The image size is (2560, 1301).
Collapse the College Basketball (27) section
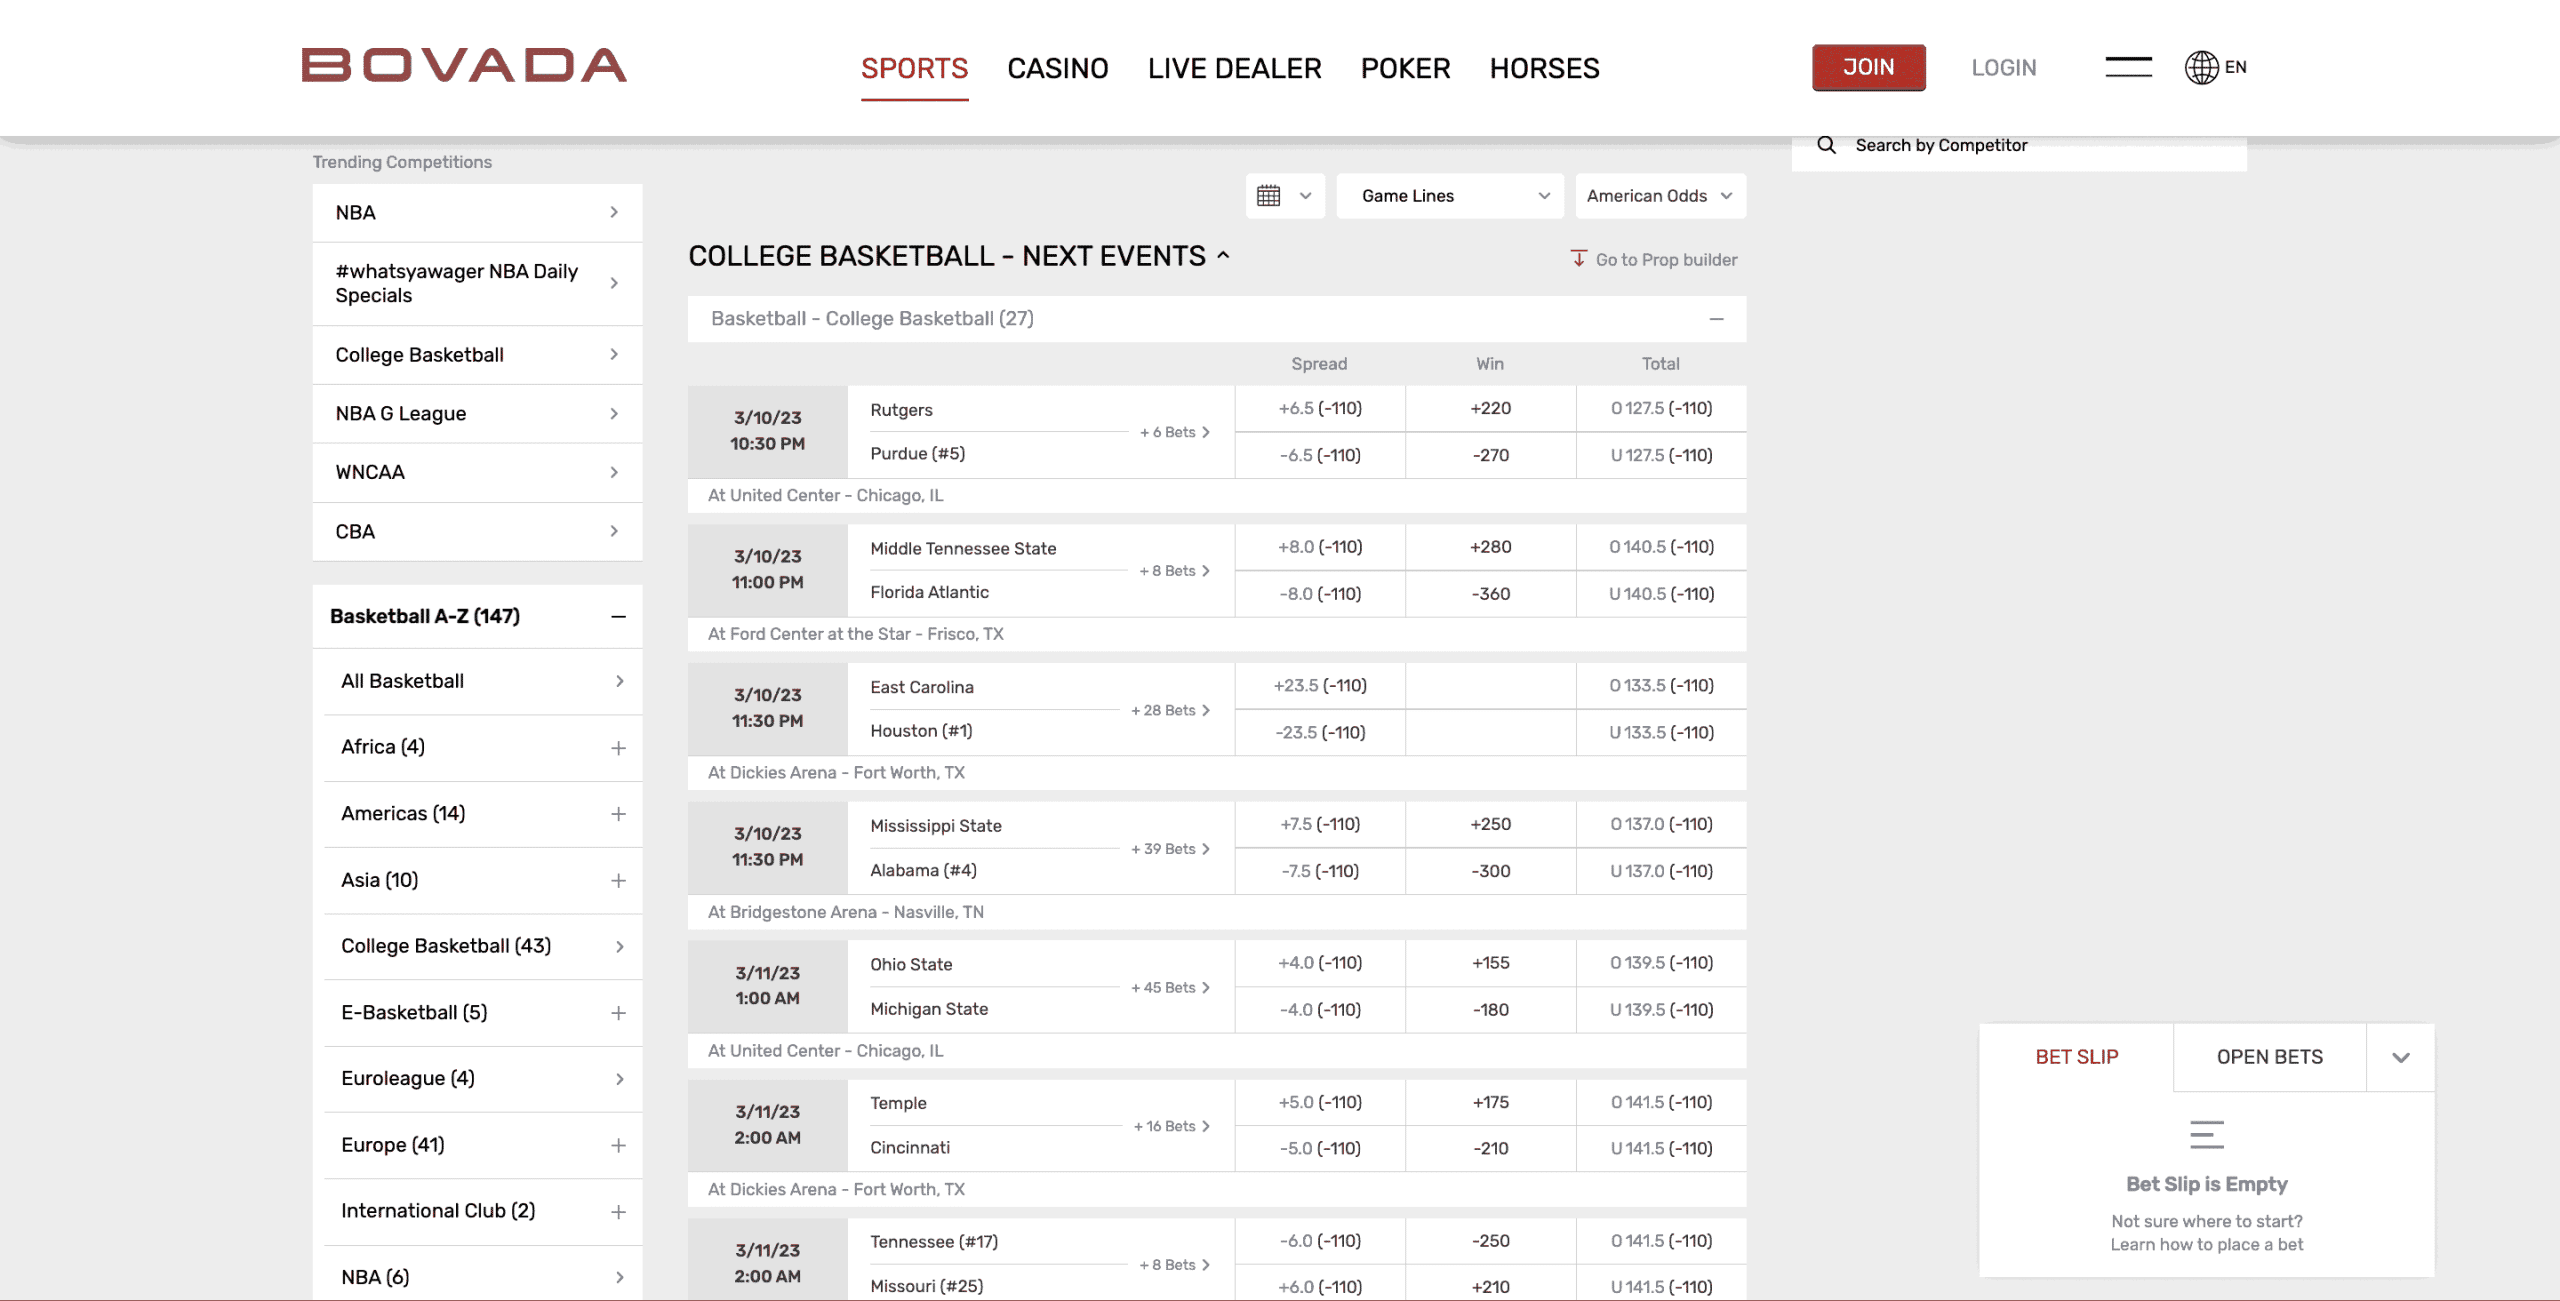click(1716, 319)
